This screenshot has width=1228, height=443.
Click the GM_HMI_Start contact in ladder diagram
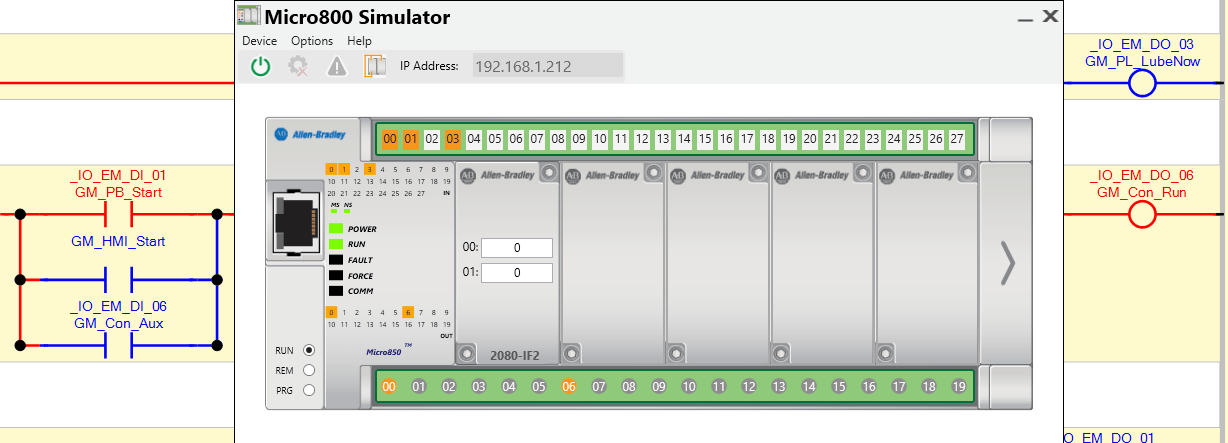coord(119,280)
